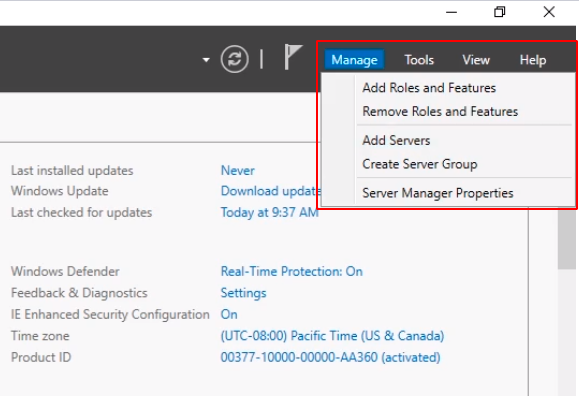
Task: Click the Never link for last installed updates
Action: pyautogui.click(x=237, y=170)
